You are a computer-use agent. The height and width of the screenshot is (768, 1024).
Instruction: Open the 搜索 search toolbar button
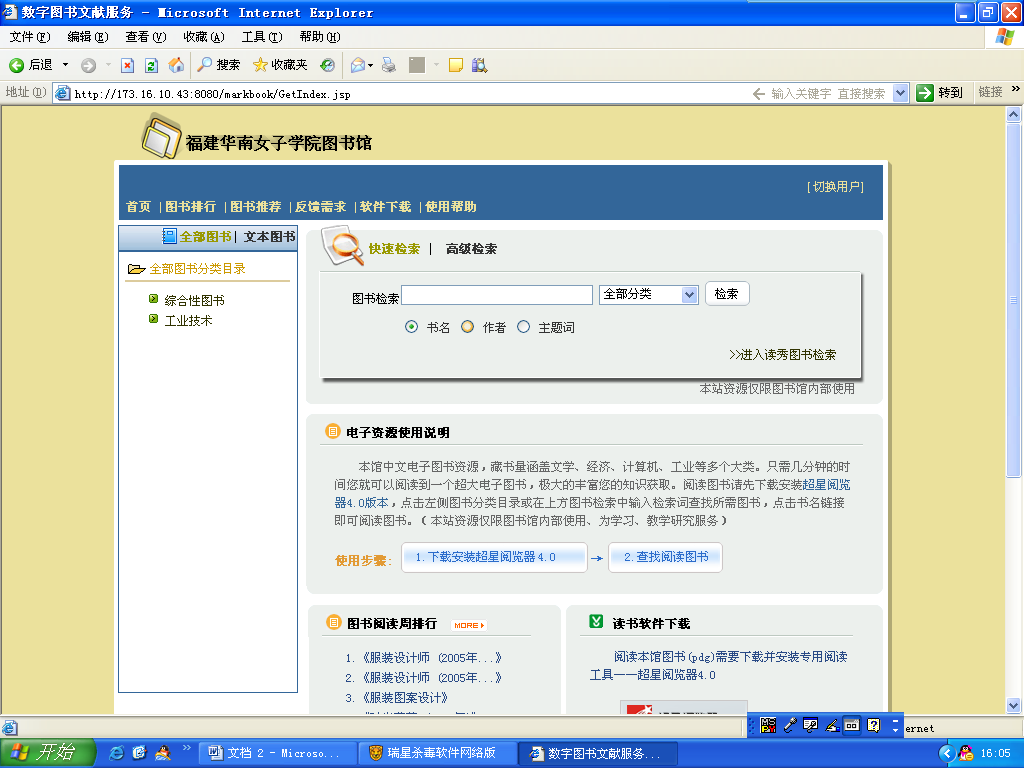[219, 65]
